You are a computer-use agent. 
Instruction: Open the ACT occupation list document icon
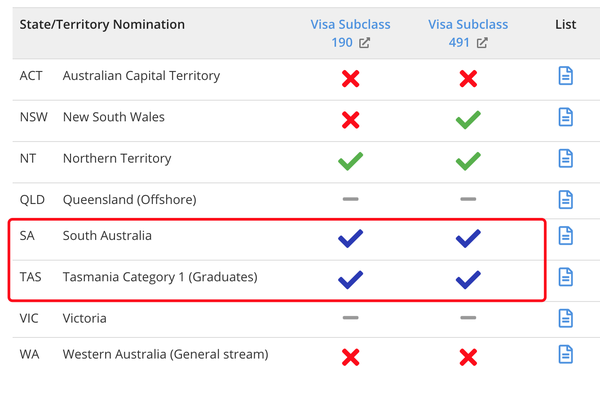(x=565, y=75)
